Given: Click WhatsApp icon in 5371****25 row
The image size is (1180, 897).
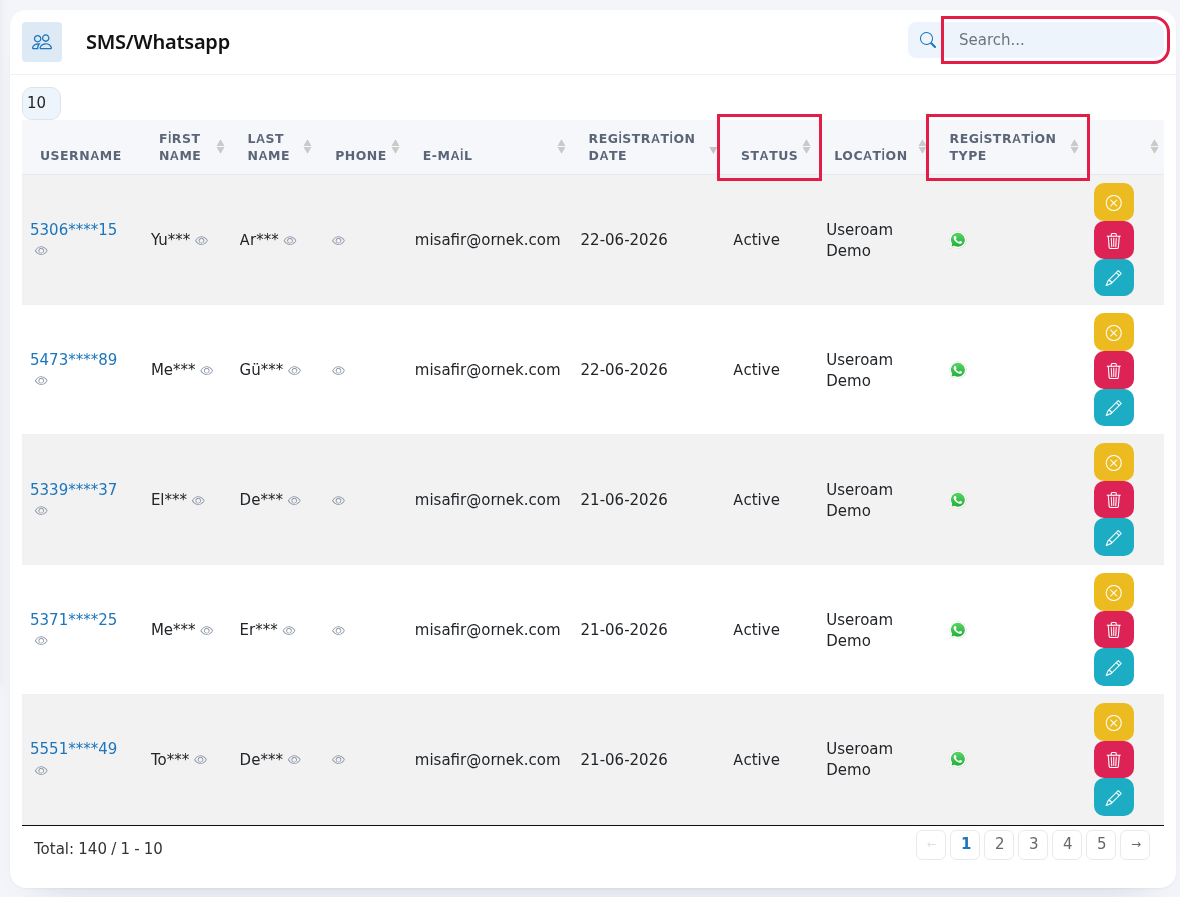Looking at the screenshot, I should (x=958, y=630).
